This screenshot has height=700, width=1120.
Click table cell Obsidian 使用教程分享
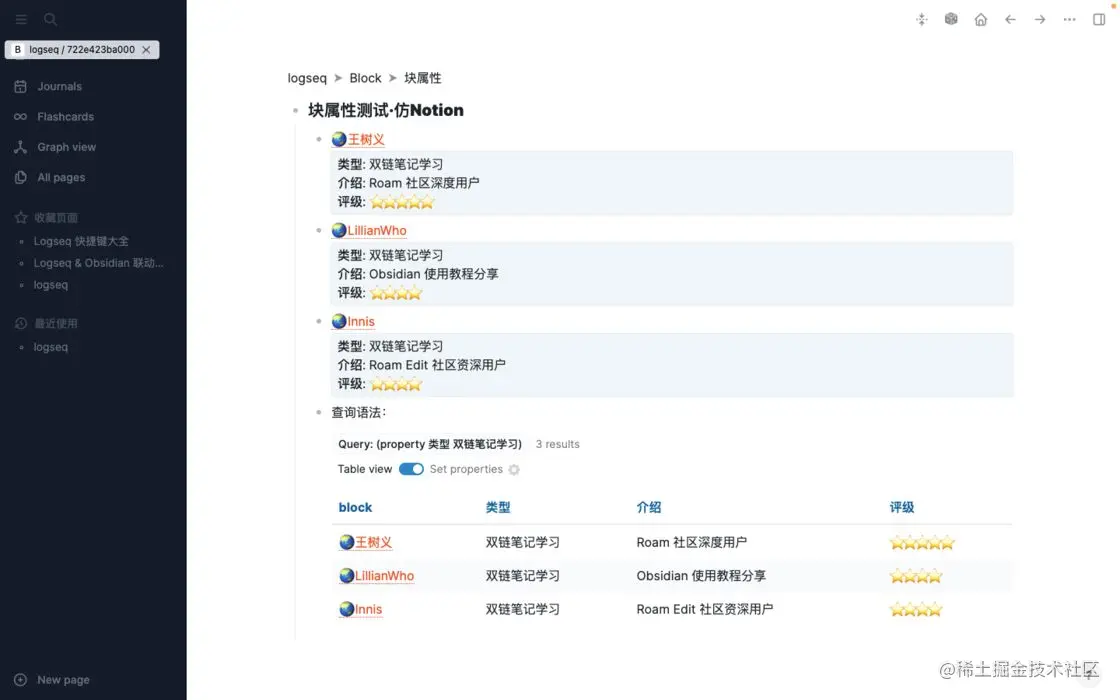pyautogui.click(x=701, y=576)
